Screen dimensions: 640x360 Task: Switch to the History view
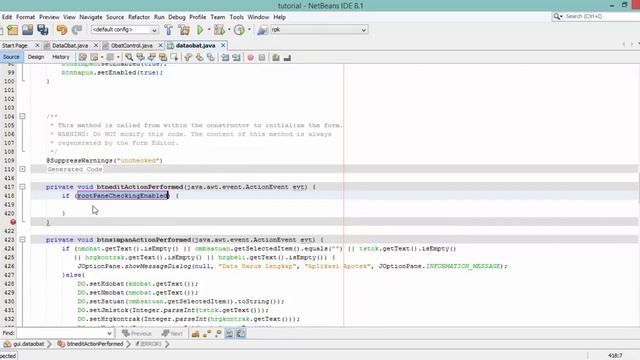click(x=61, y=57)
